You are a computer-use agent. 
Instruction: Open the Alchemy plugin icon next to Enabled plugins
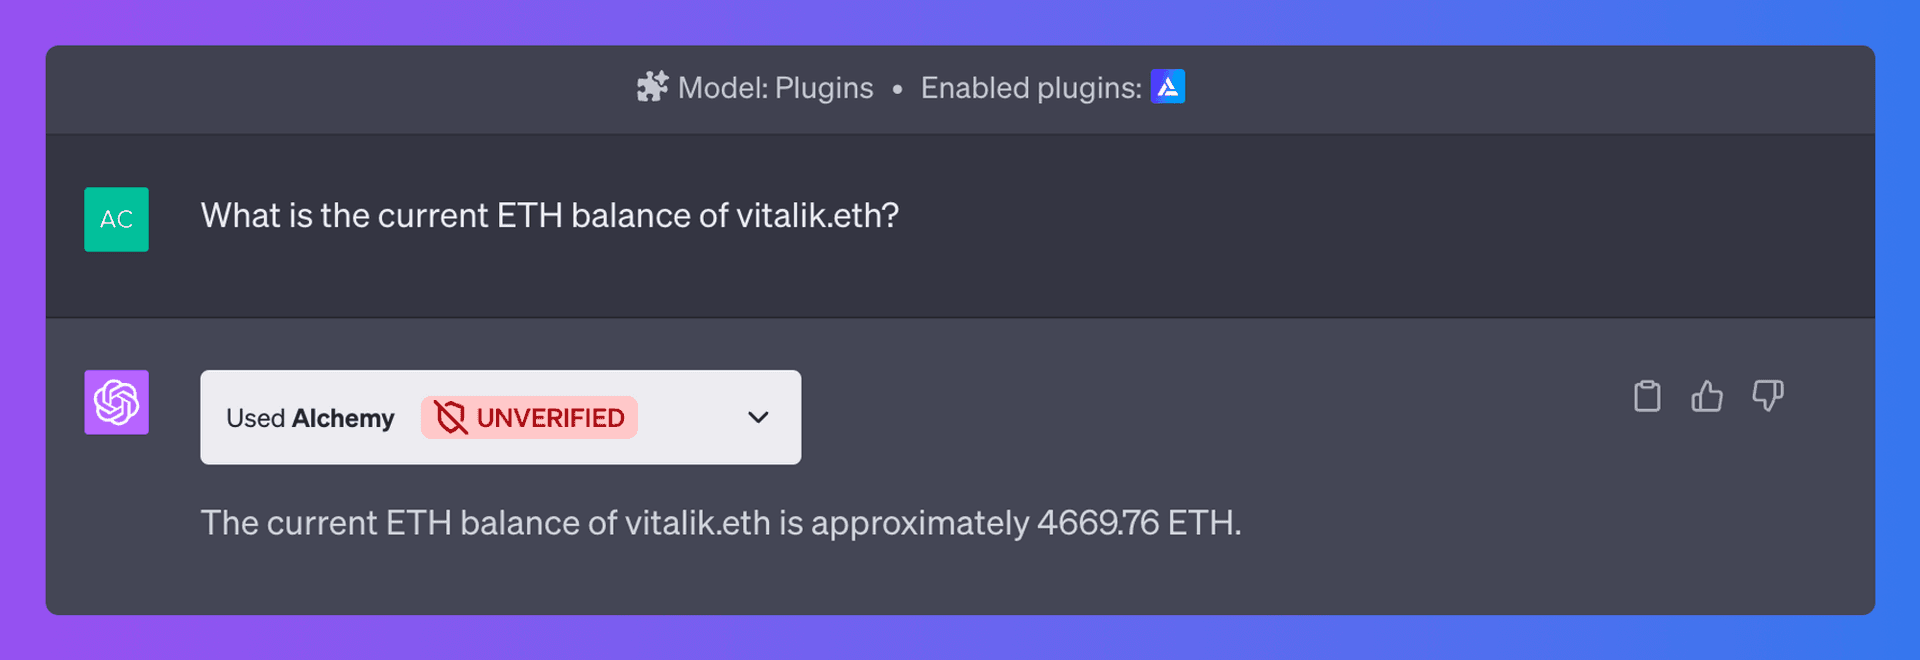pos(1168,87)
